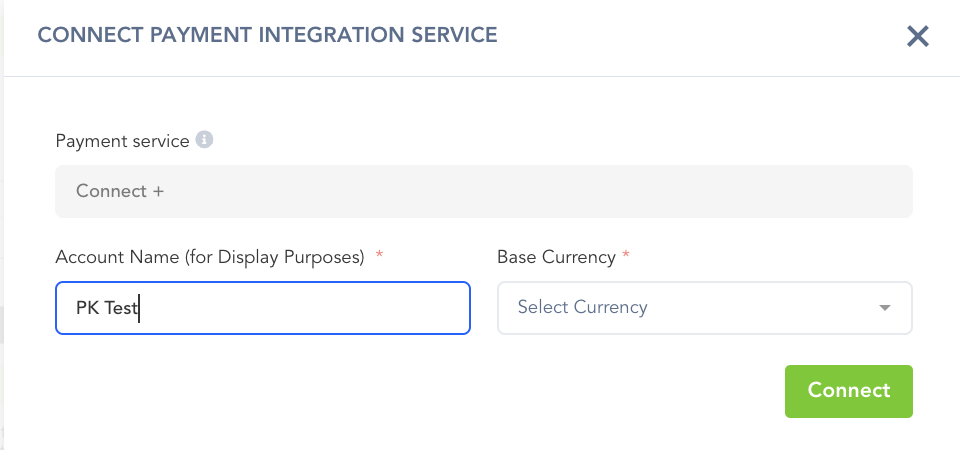Viewport: 960px width, 450px height.
Task: Click the Connect + placeholder text
Action: [119, 191]
